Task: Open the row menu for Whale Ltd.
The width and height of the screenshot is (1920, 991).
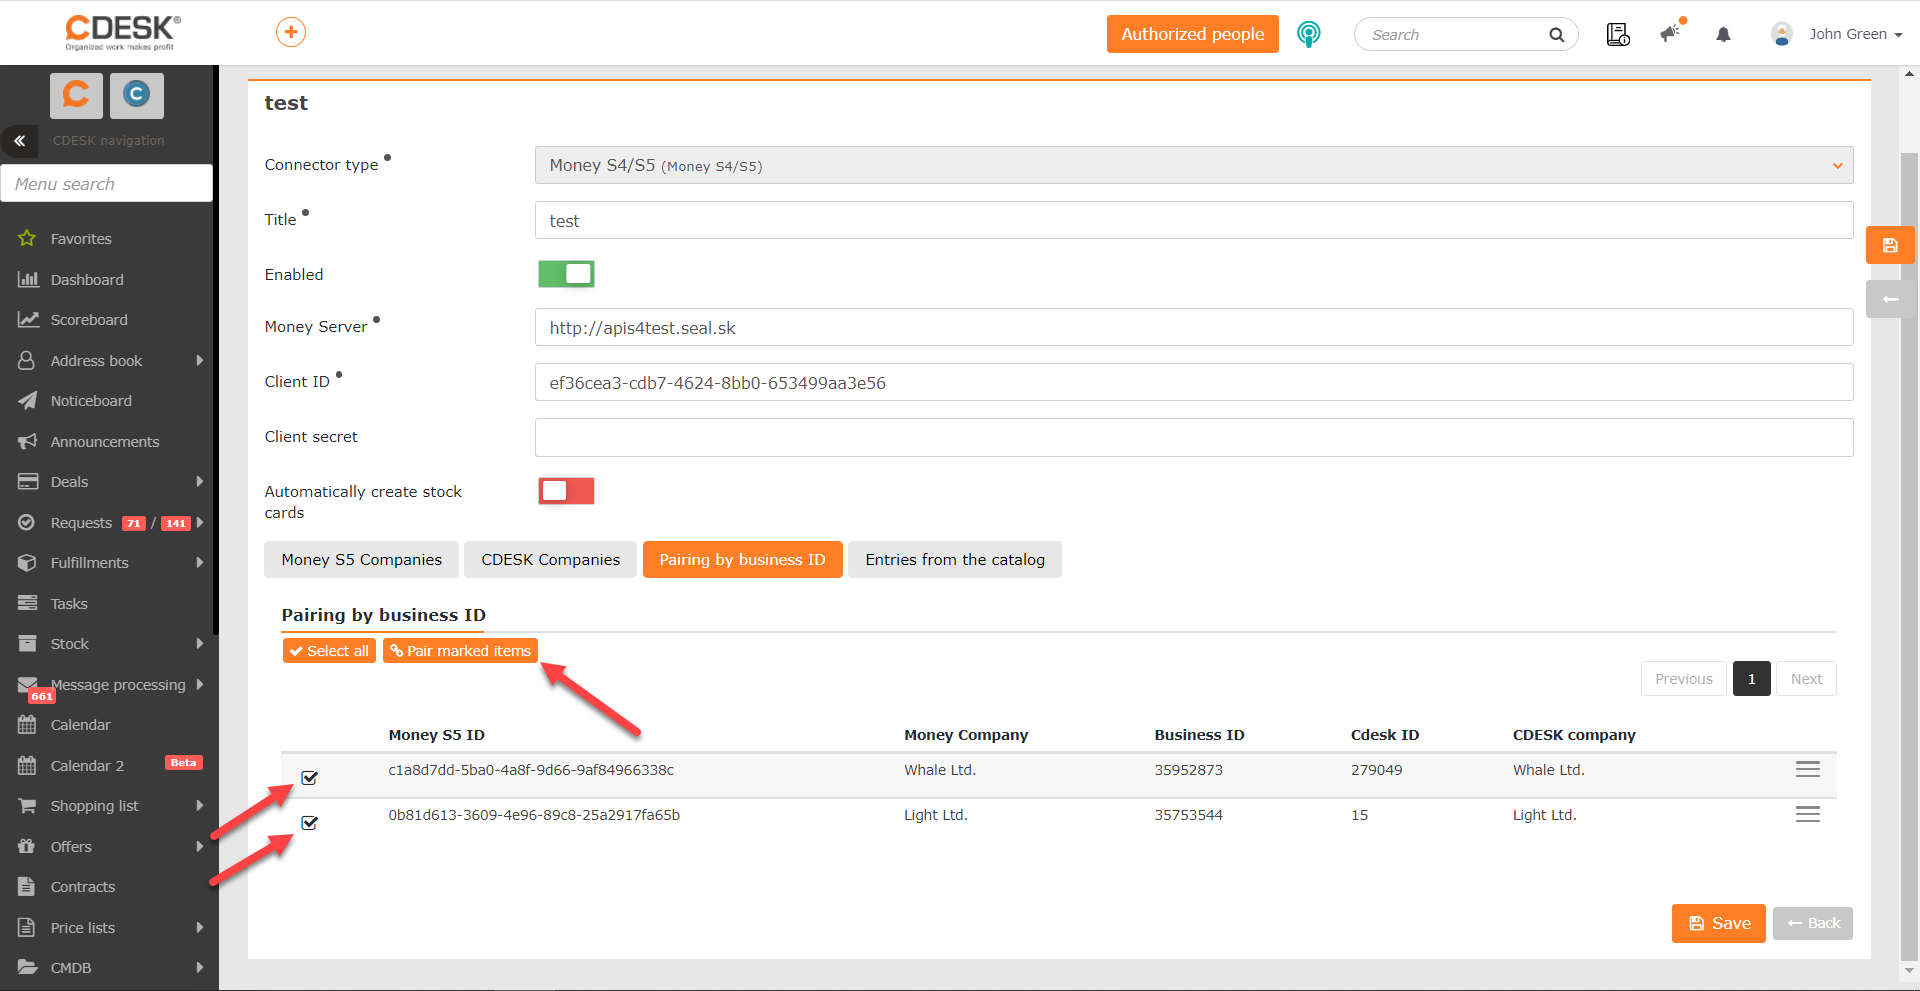Action: click(x=1808, y=769)
